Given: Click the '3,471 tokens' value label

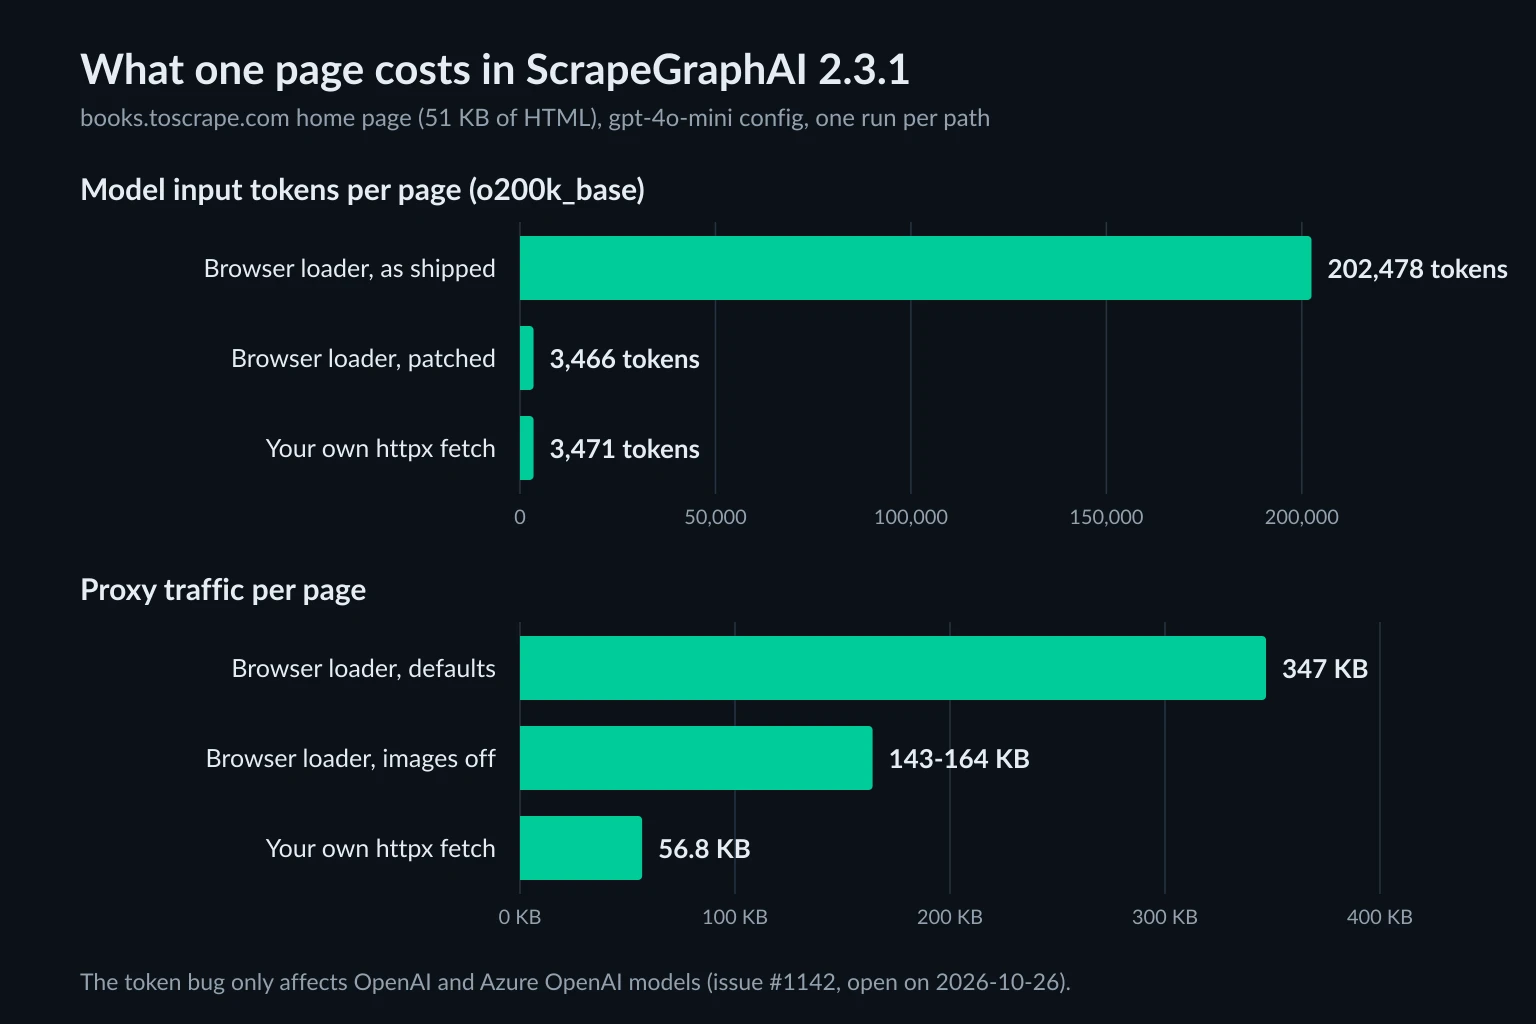Looking at the screenshot, I should 624,449.
